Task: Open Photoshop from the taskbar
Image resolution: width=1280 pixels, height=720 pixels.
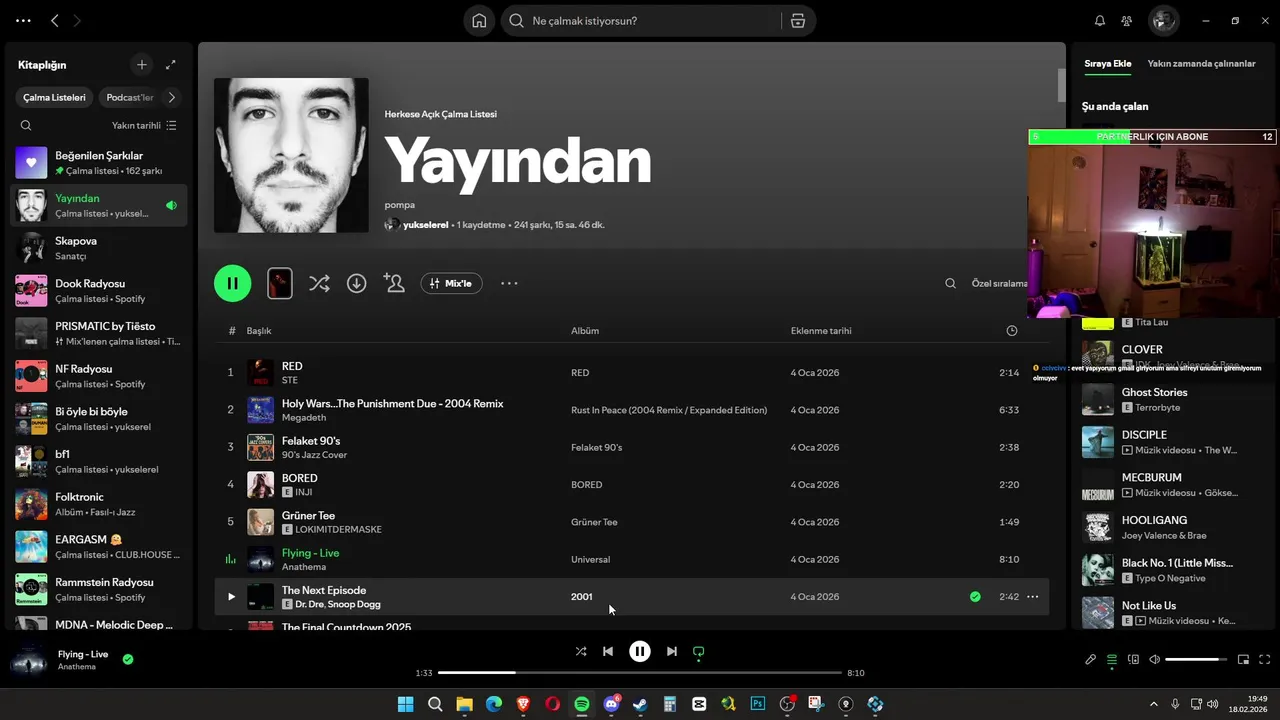Action: (758, 704)
